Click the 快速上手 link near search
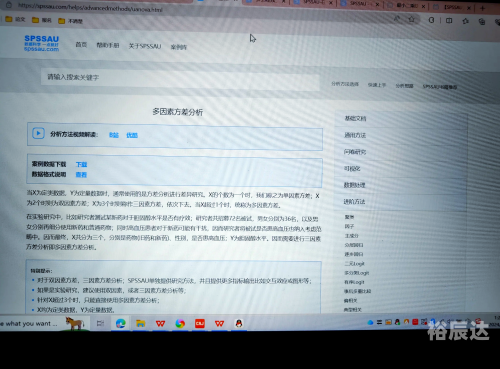Image resolution: width=500 pixels, height=369 pixels. point(377,85)
